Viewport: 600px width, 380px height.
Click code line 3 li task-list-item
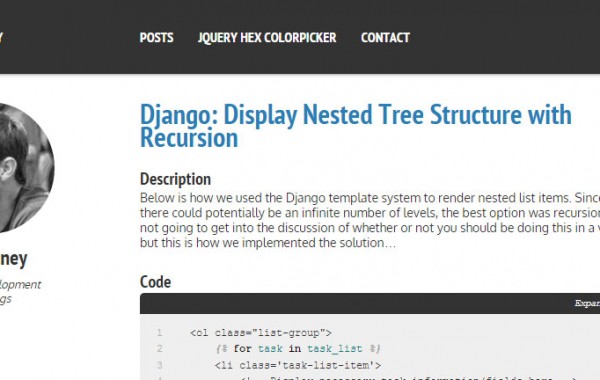[298, 365]
